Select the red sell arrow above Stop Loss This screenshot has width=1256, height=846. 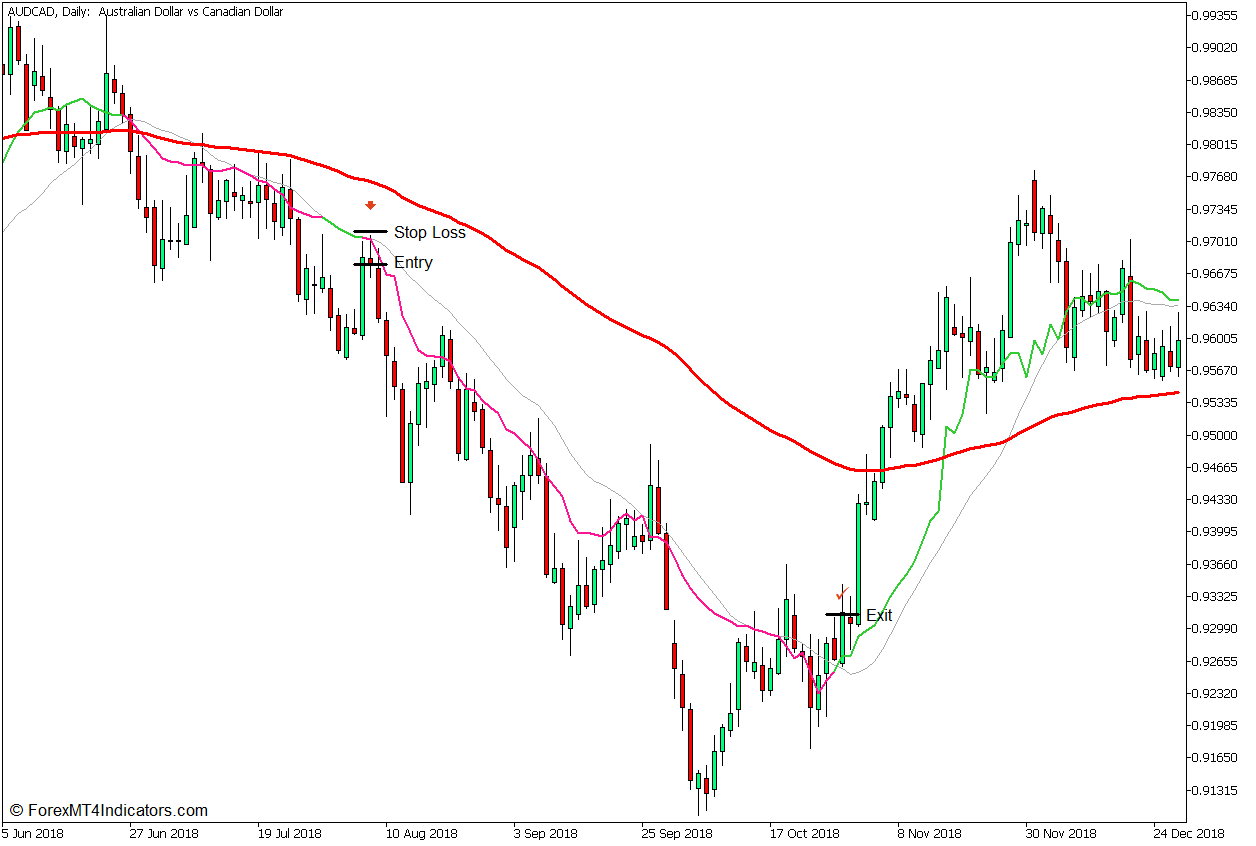[371, 203]
